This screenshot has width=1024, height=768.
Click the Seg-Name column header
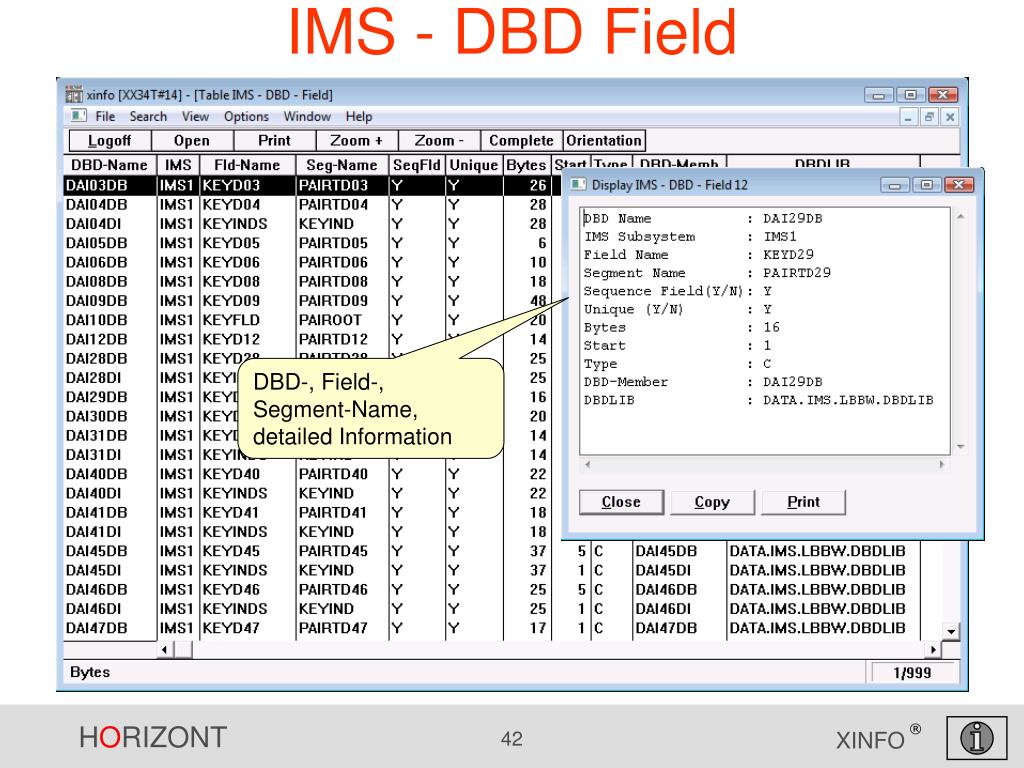pos(342,165)
